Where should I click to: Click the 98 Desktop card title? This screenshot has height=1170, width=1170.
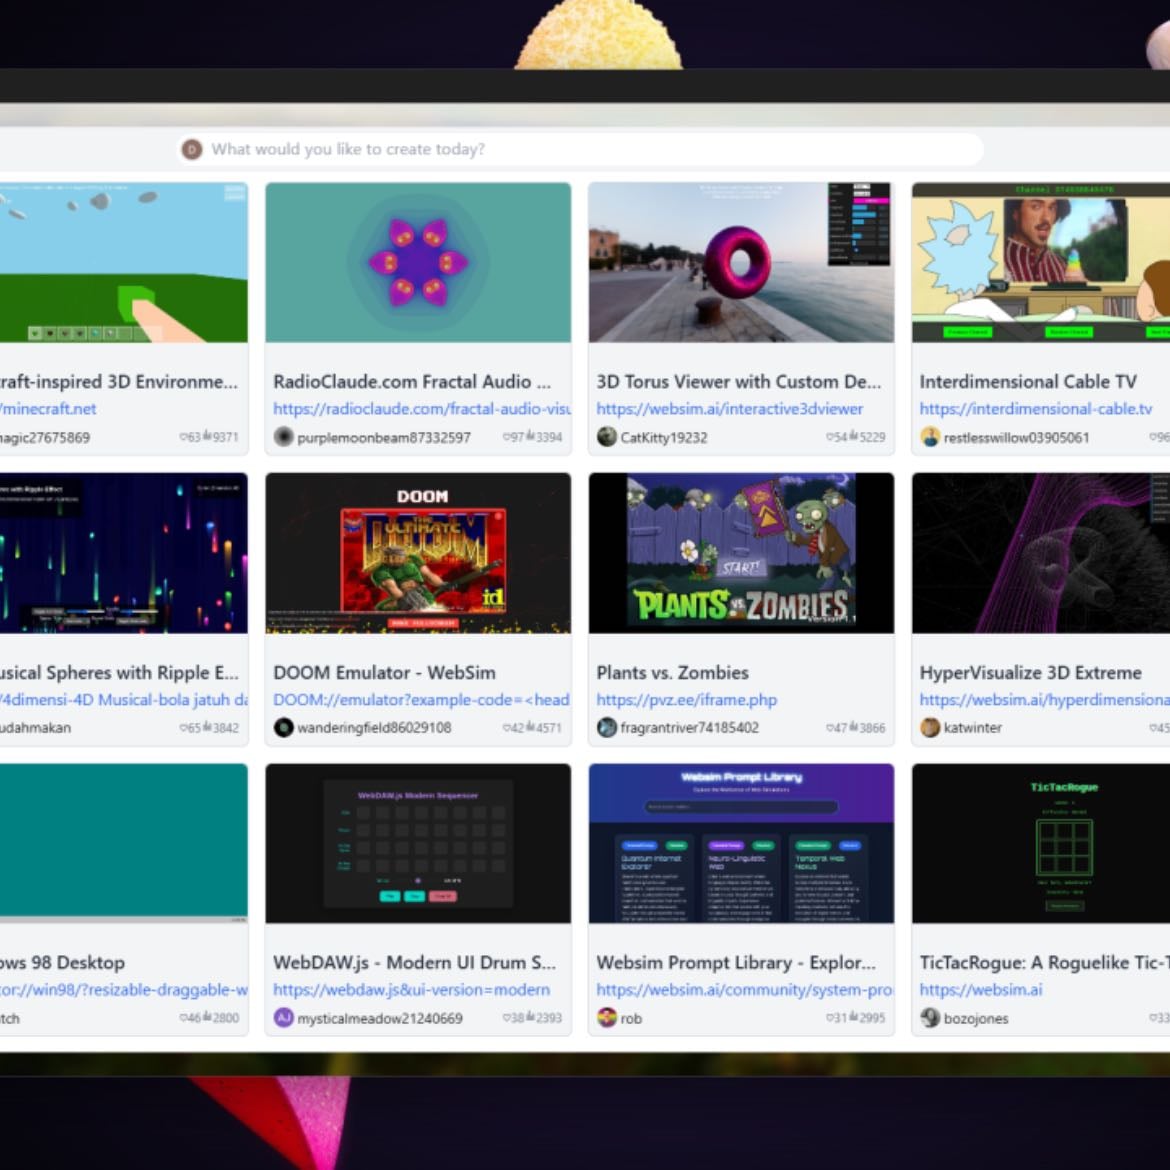tap(63, 963)
